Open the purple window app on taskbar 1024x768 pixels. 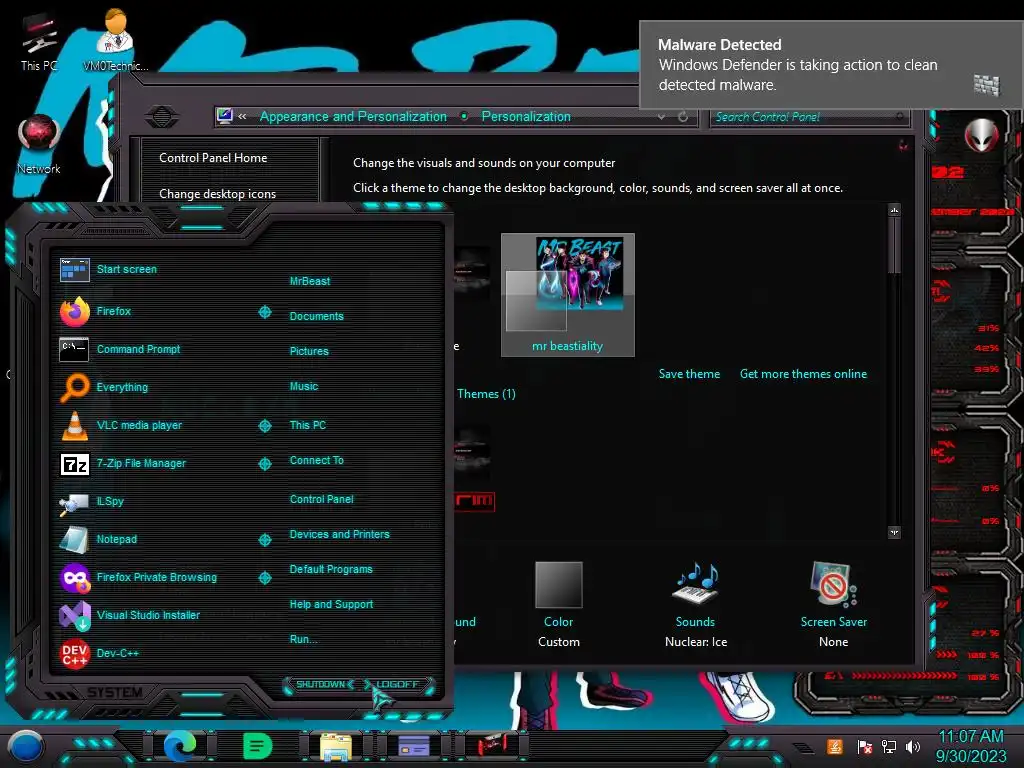click(413, 745)
